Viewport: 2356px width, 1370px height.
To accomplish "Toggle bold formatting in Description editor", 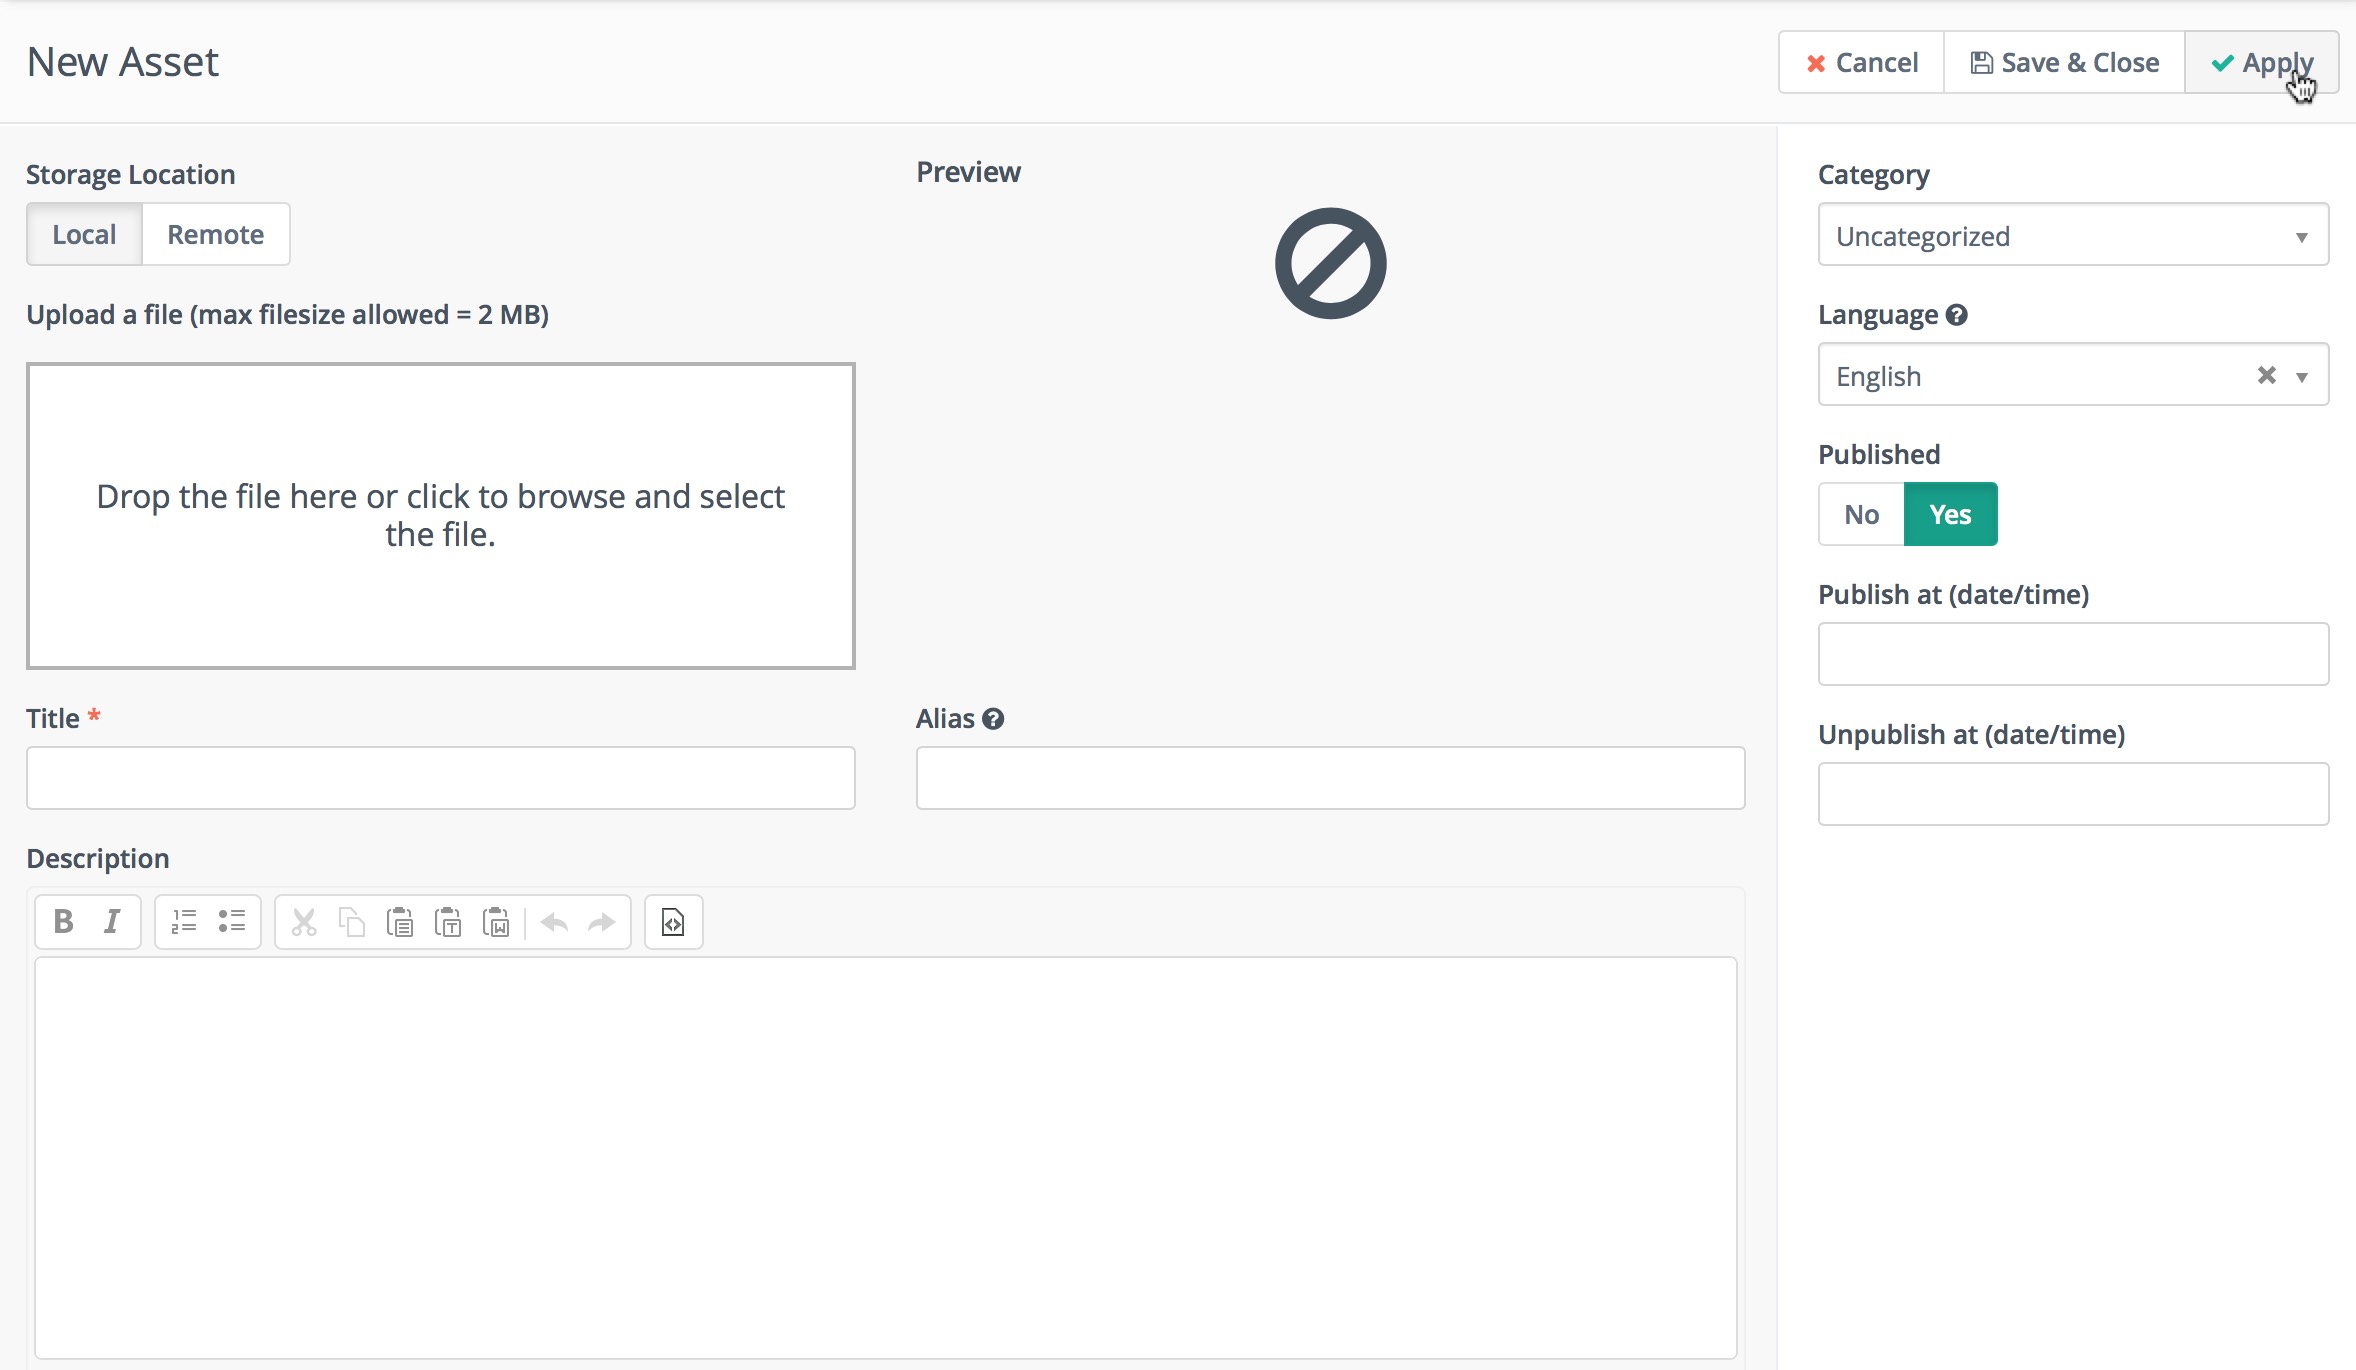I will (64, 921).
